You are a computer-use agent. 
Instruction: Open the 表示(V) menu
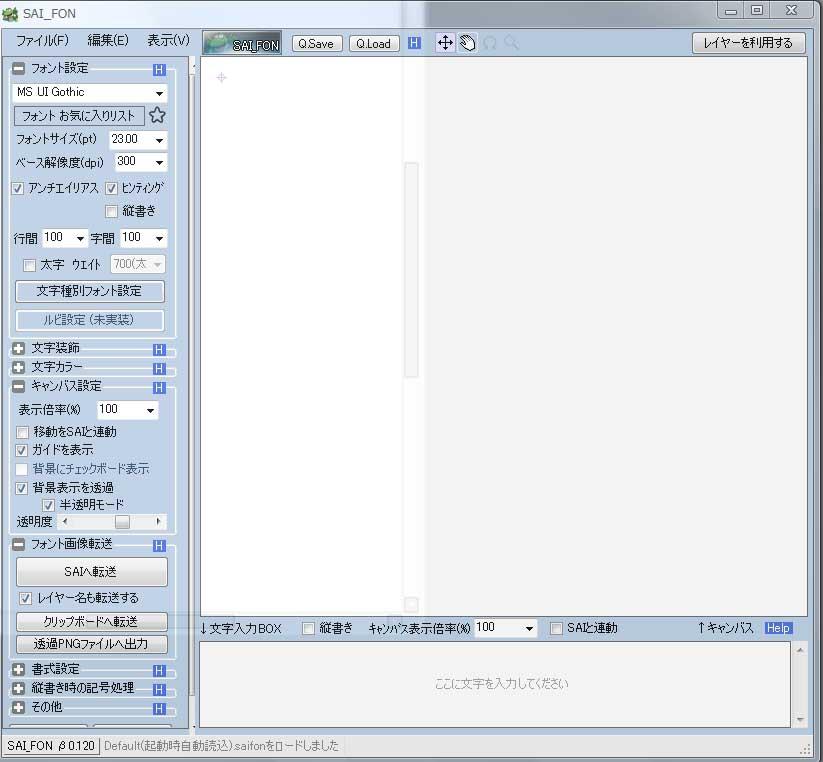(x=168, y=40)
